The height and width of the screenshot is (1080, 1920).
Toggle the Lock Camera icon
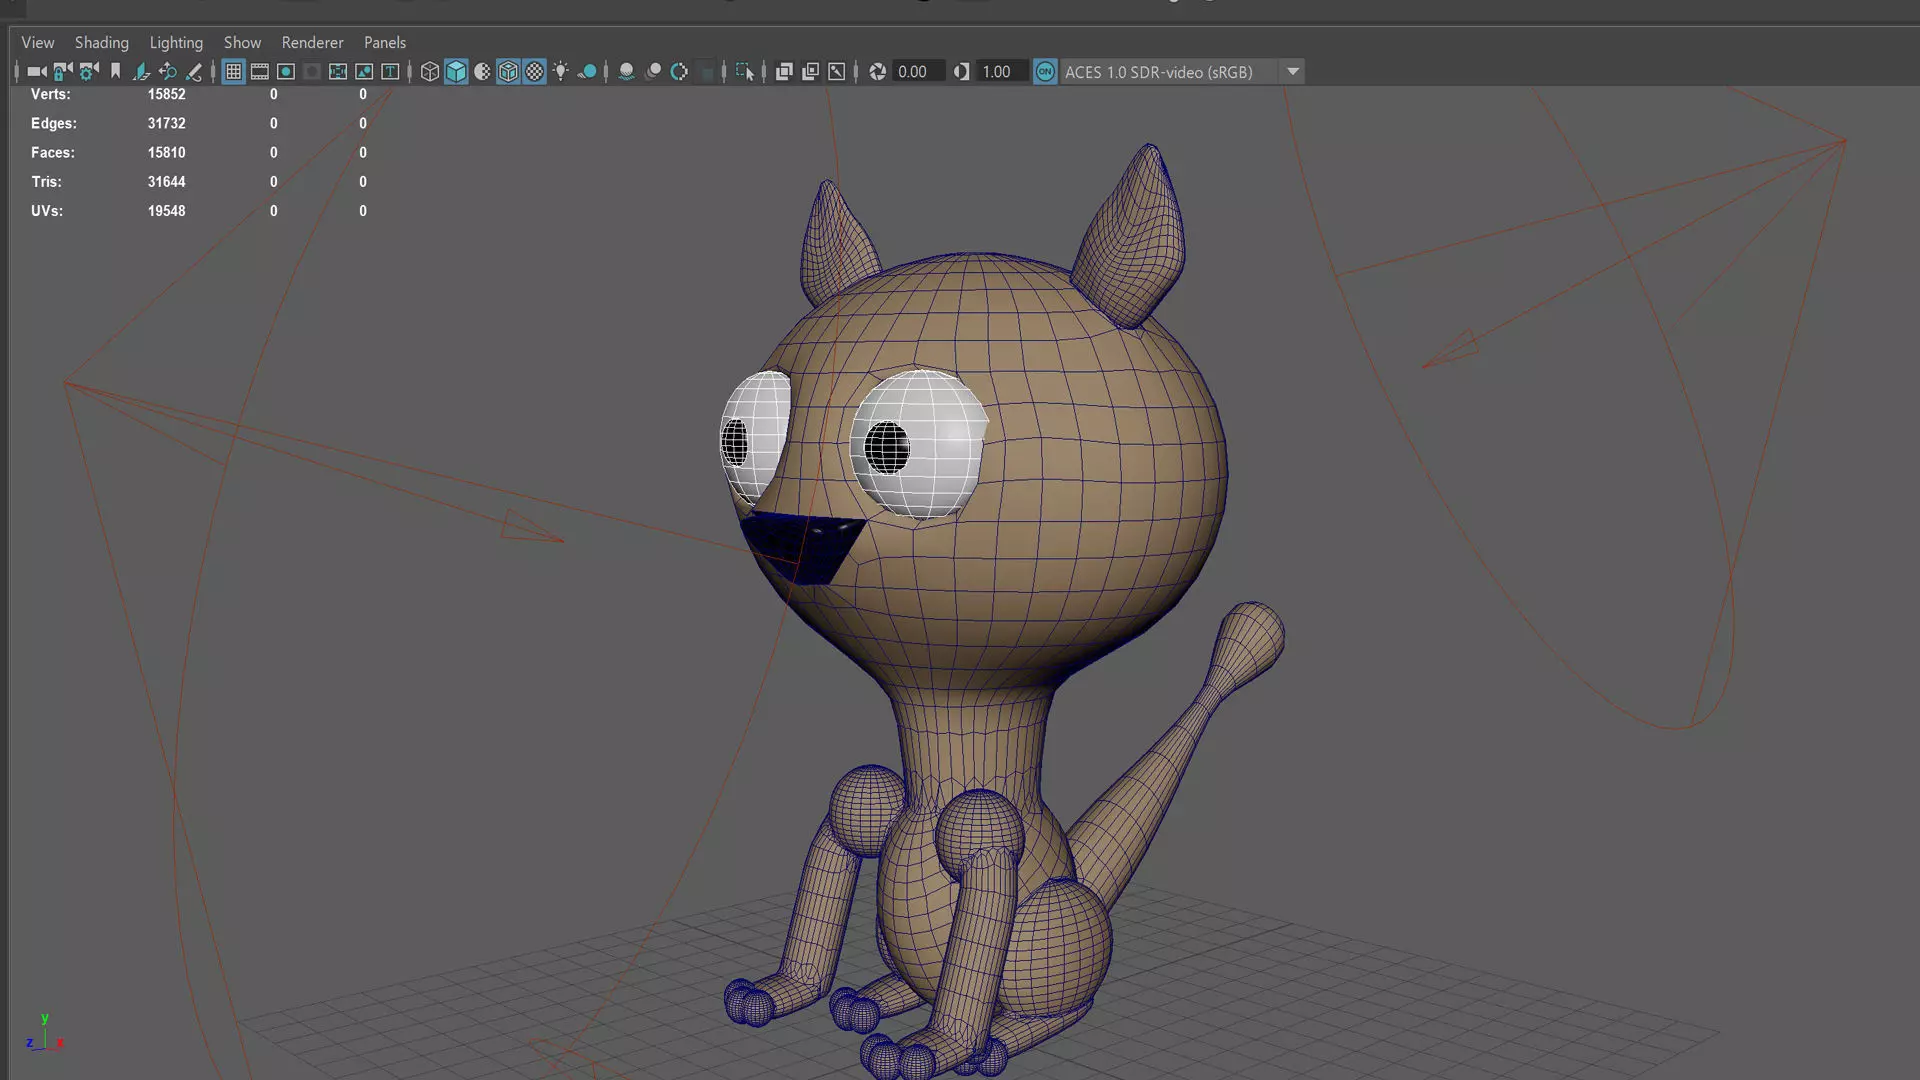63,72
